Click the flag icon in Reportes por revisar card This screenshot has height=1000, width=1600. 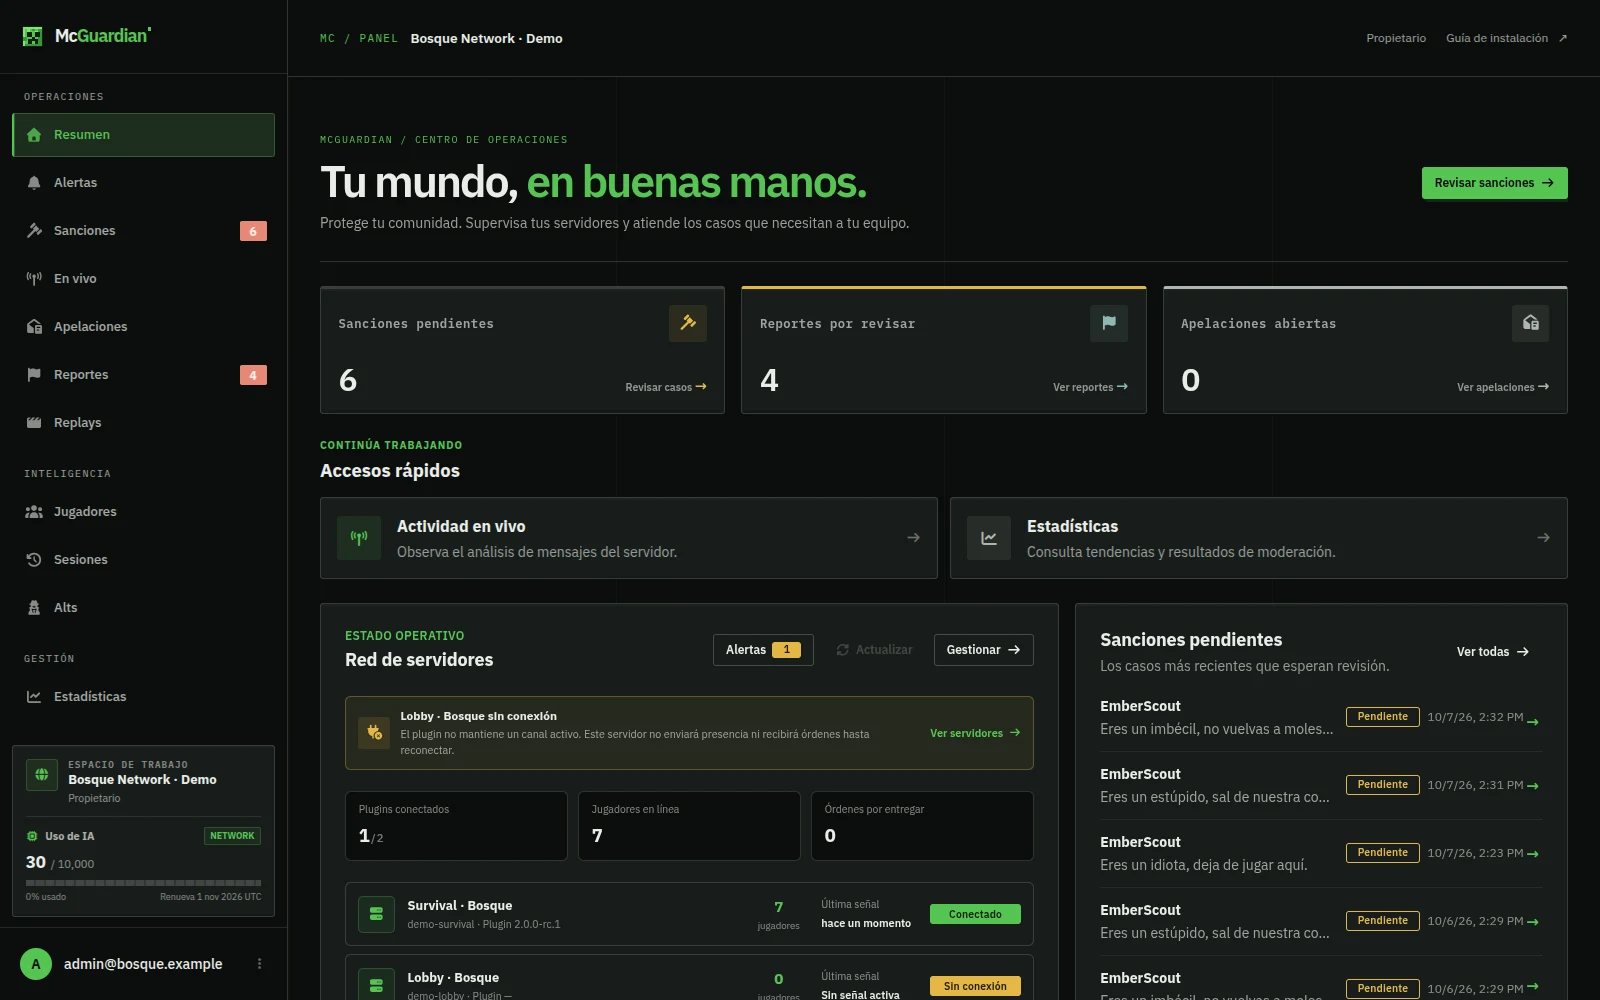pyautogui.click(x=1109, y=323)
